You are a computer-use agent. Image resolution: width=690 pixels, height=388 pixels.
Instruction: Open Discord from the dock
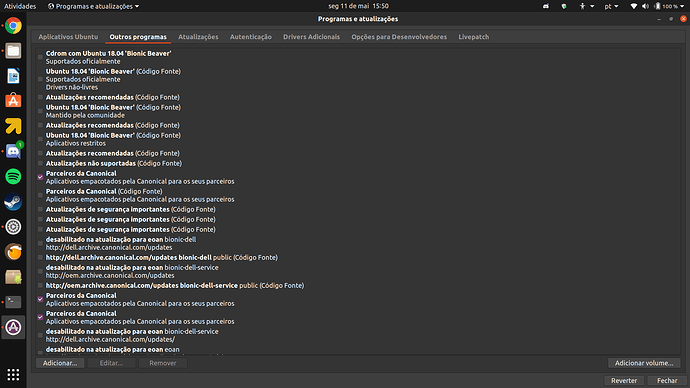coord(13,151)
